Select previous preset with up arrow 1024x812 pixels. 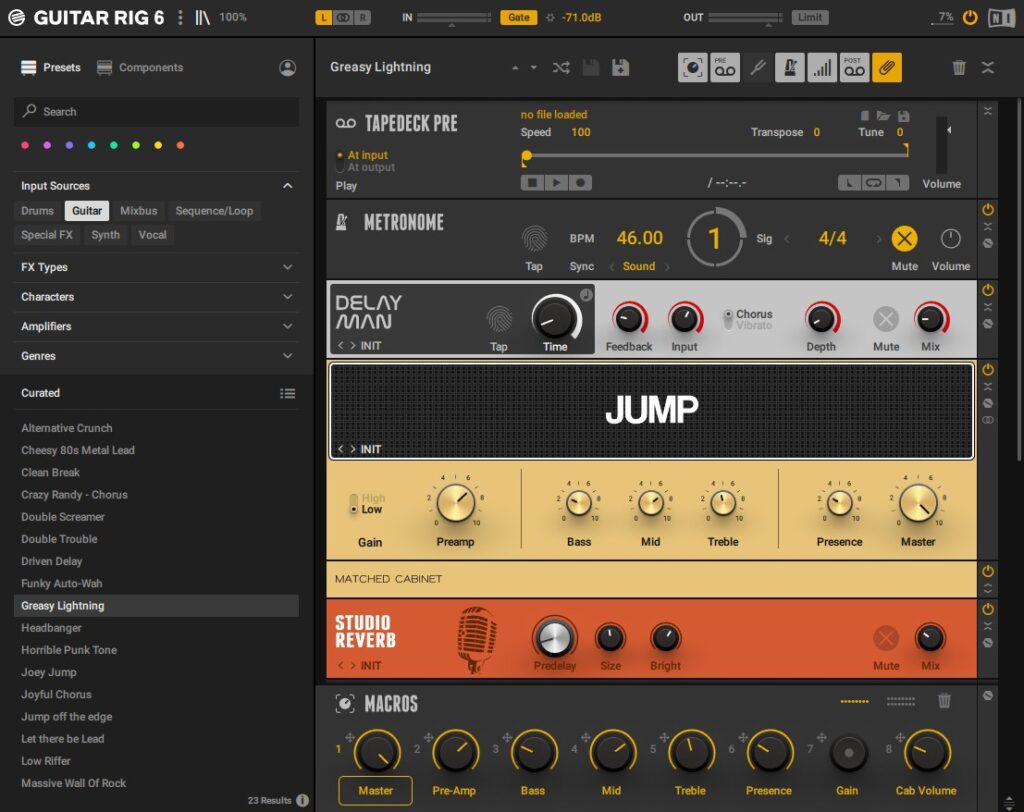click(x=515, y=67)
